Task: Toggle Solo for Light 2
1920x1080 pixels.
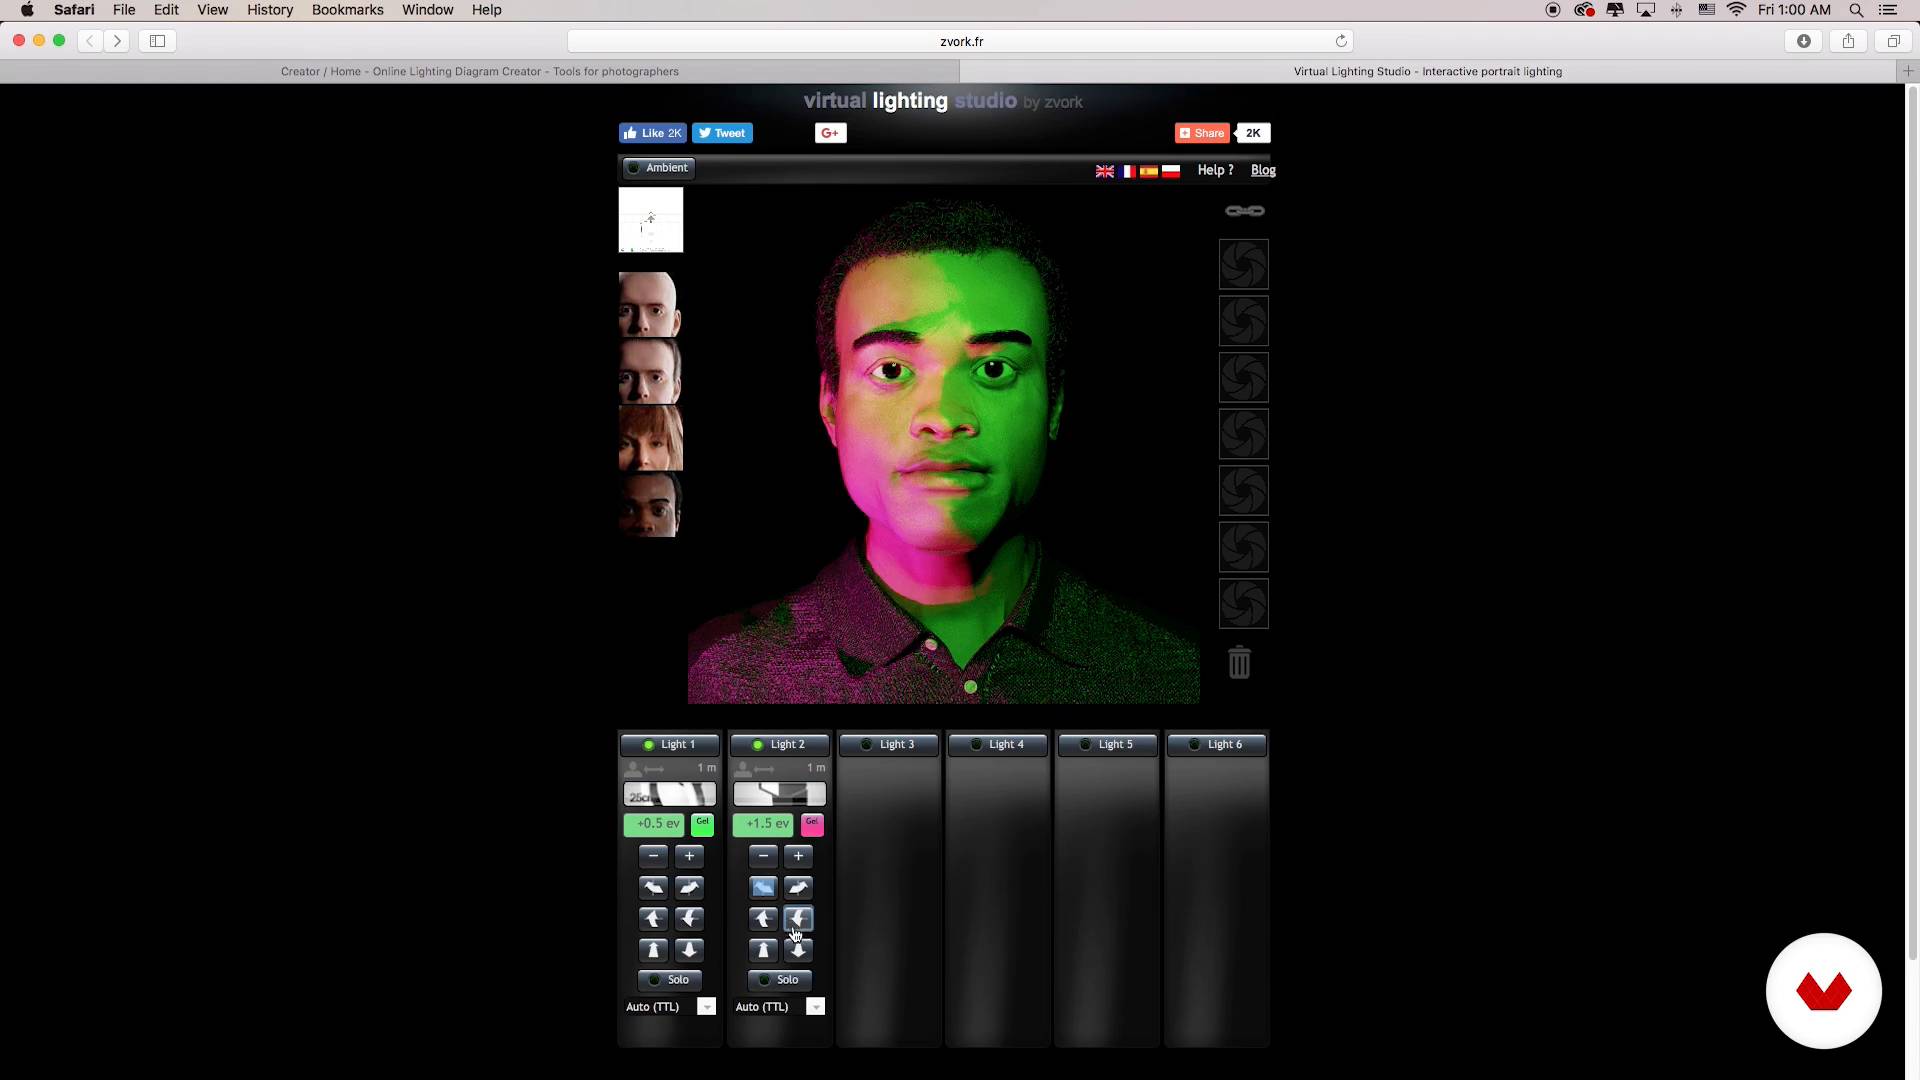Action: [780, 980]
